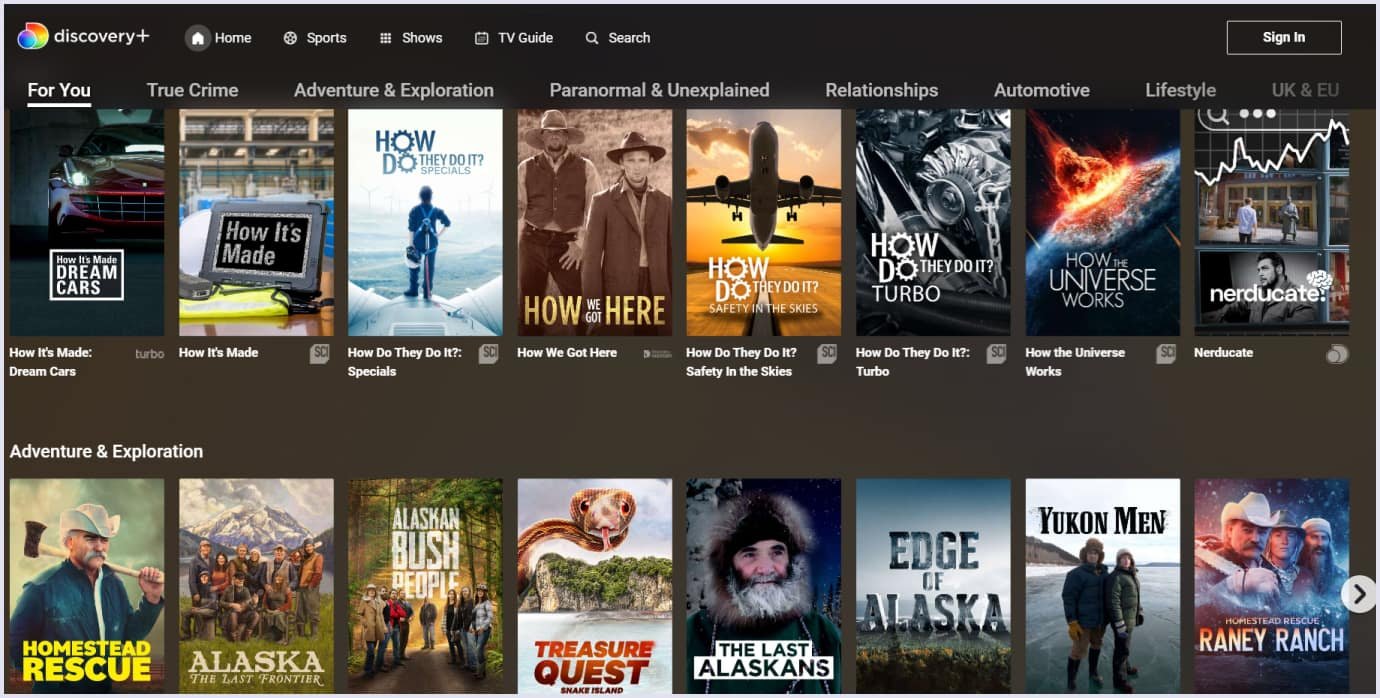
Task: Switch to Automotive tab
Action: coord(1041,90)
